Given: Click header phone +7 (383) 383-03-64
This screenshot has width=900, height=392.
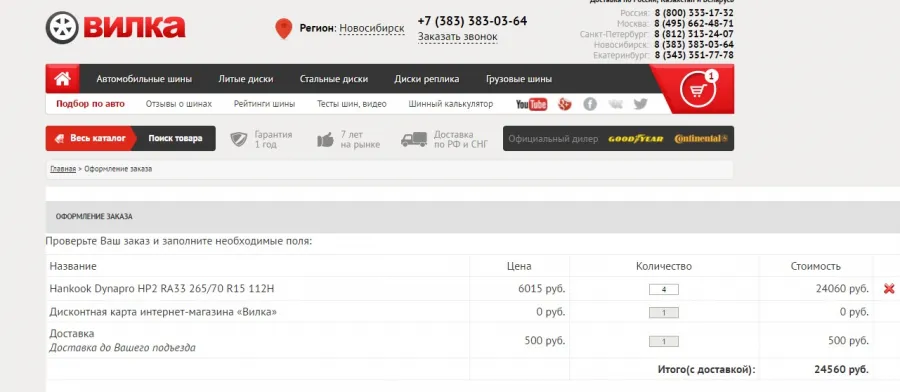Looking at the screenshot, I should point(472,21).
